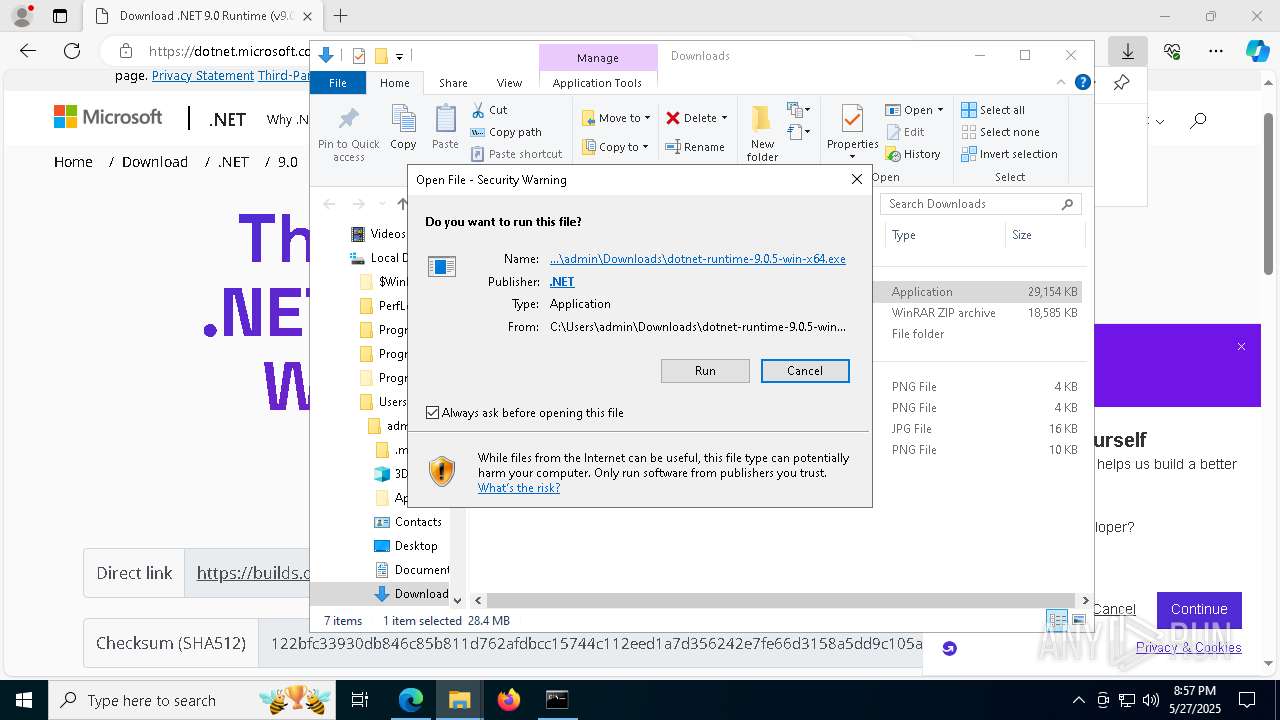The image size is (1280, 720).
Task: Open a new browser tab
Action: 340,16
